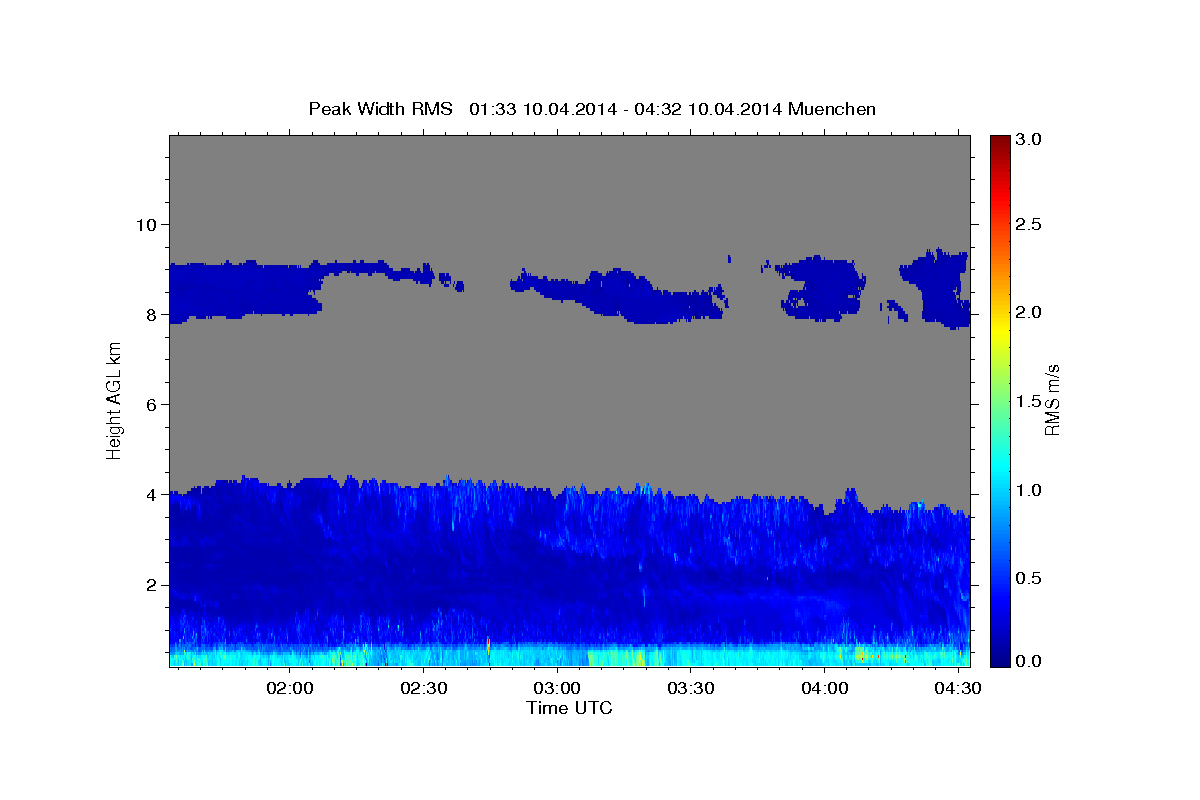1200x800 pixels.
Task: Click the 02:00 time tick label
Action: [x=291, y=689]
